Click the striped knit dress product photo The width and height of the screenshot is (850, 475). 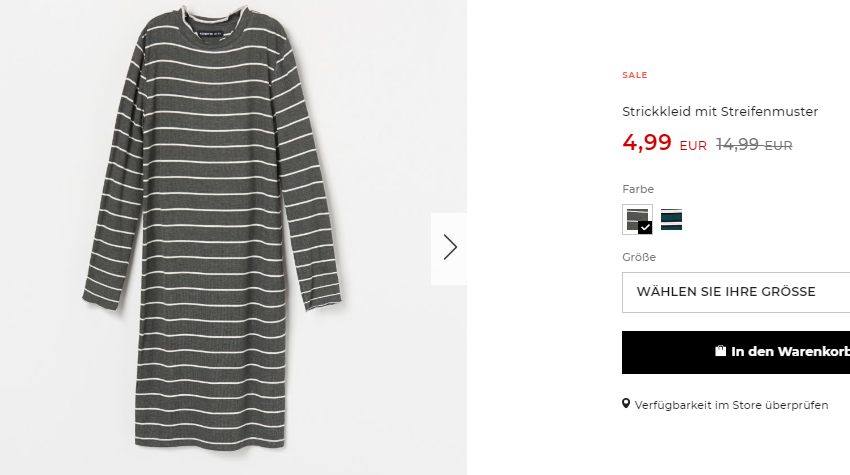[x=212, y=228]
